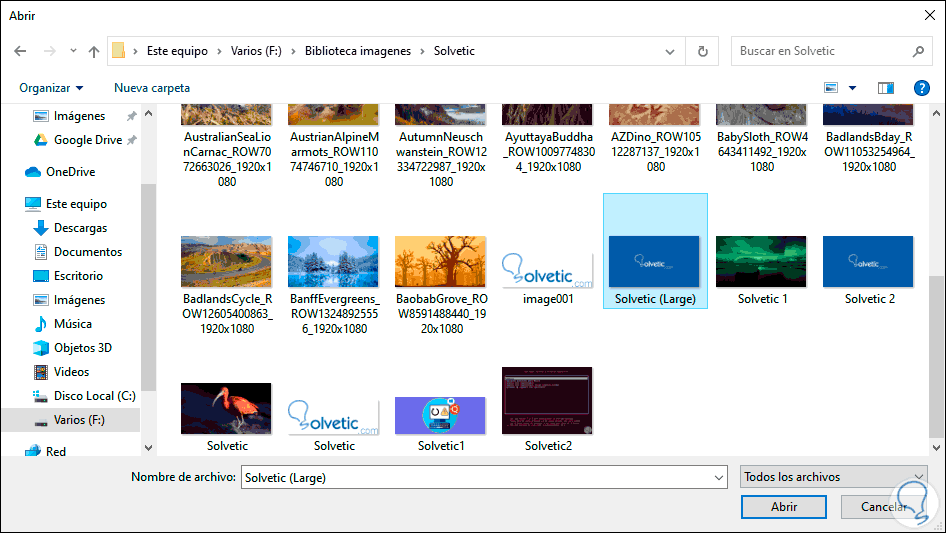Viewport: 946px width, 533px height.
Task: Click the Disco Local (C:) drive icon
Action: pyautogui.click(x=40, y=397)
